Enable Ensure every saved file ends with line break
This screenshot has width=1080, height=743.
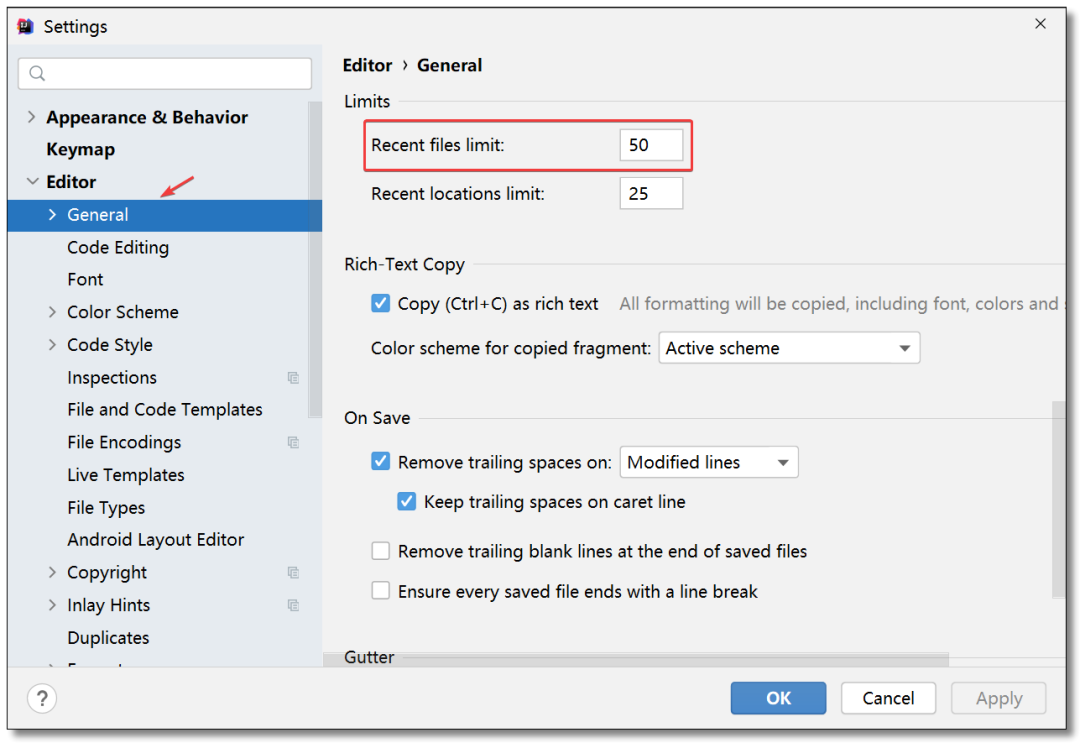(380, 591)
